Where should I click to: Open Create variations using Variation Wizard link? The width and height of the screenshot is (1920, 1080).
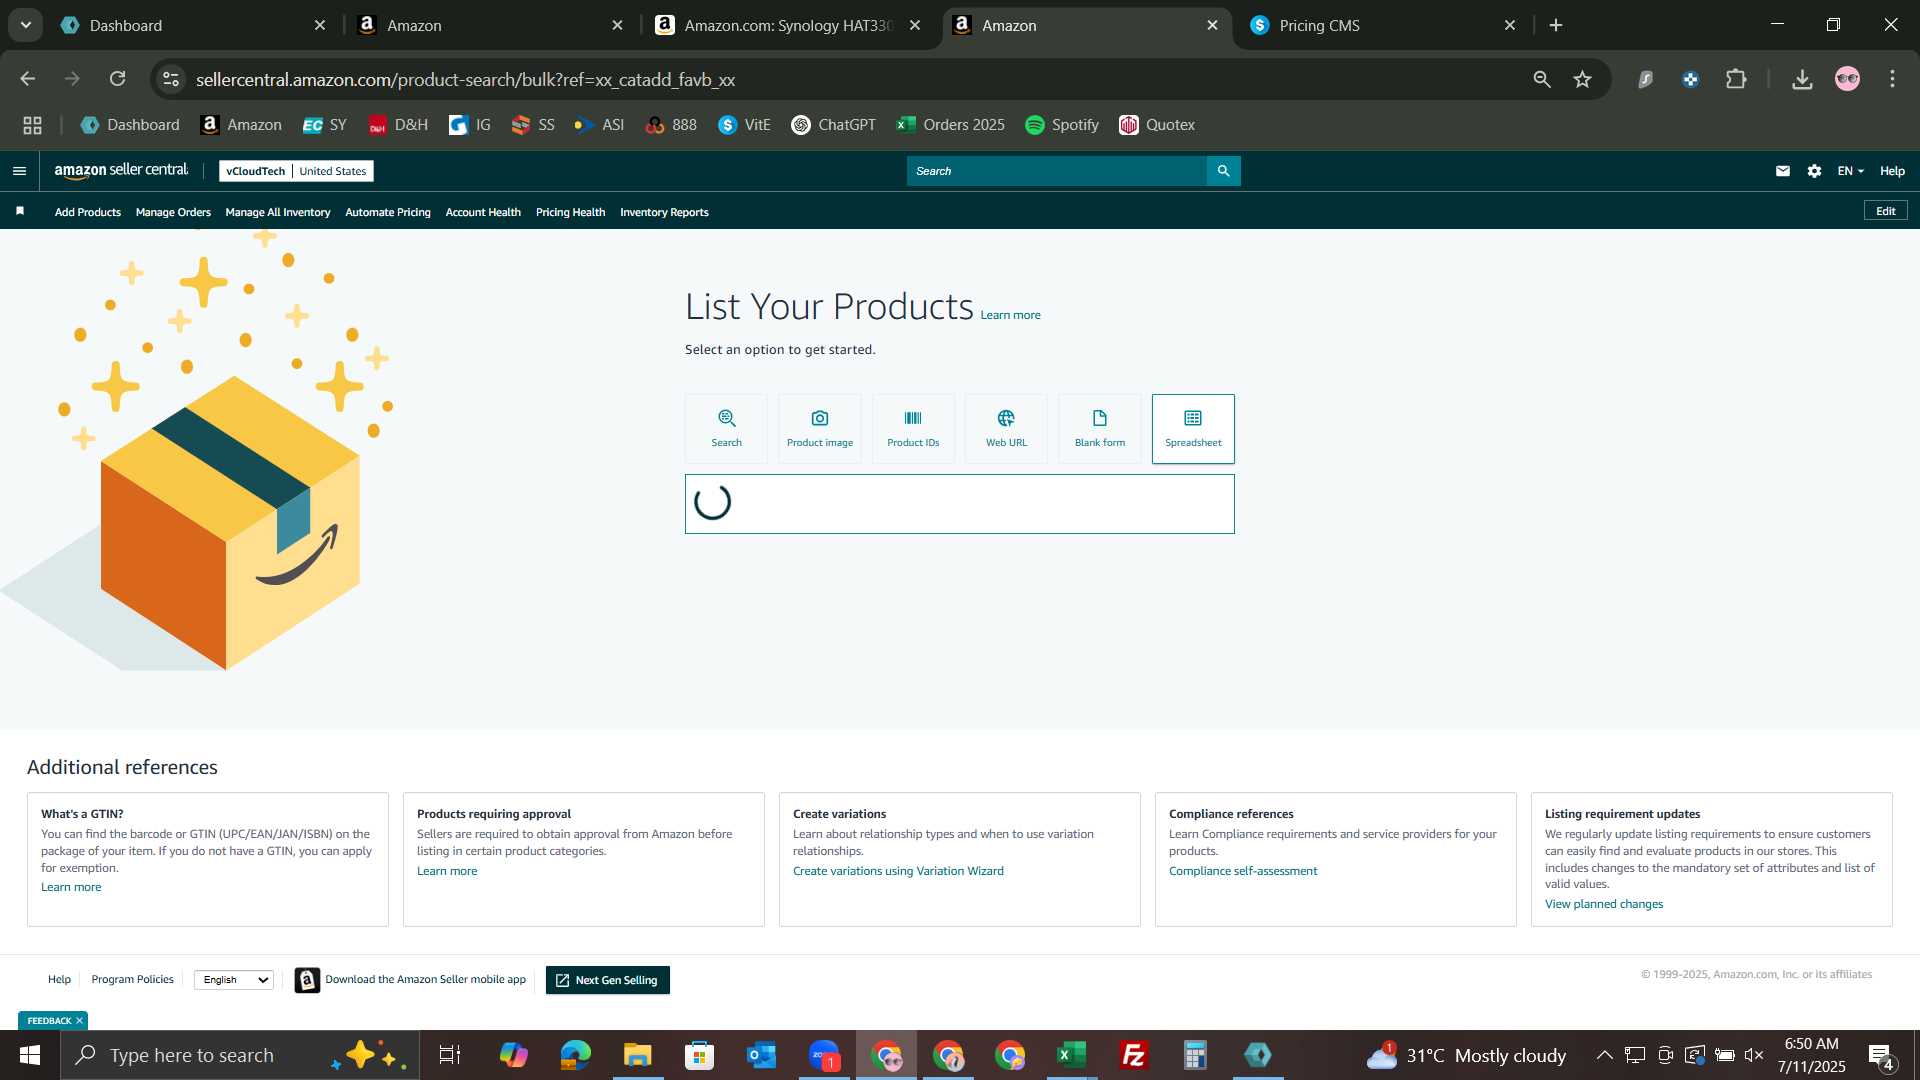(x=898, y=871)
